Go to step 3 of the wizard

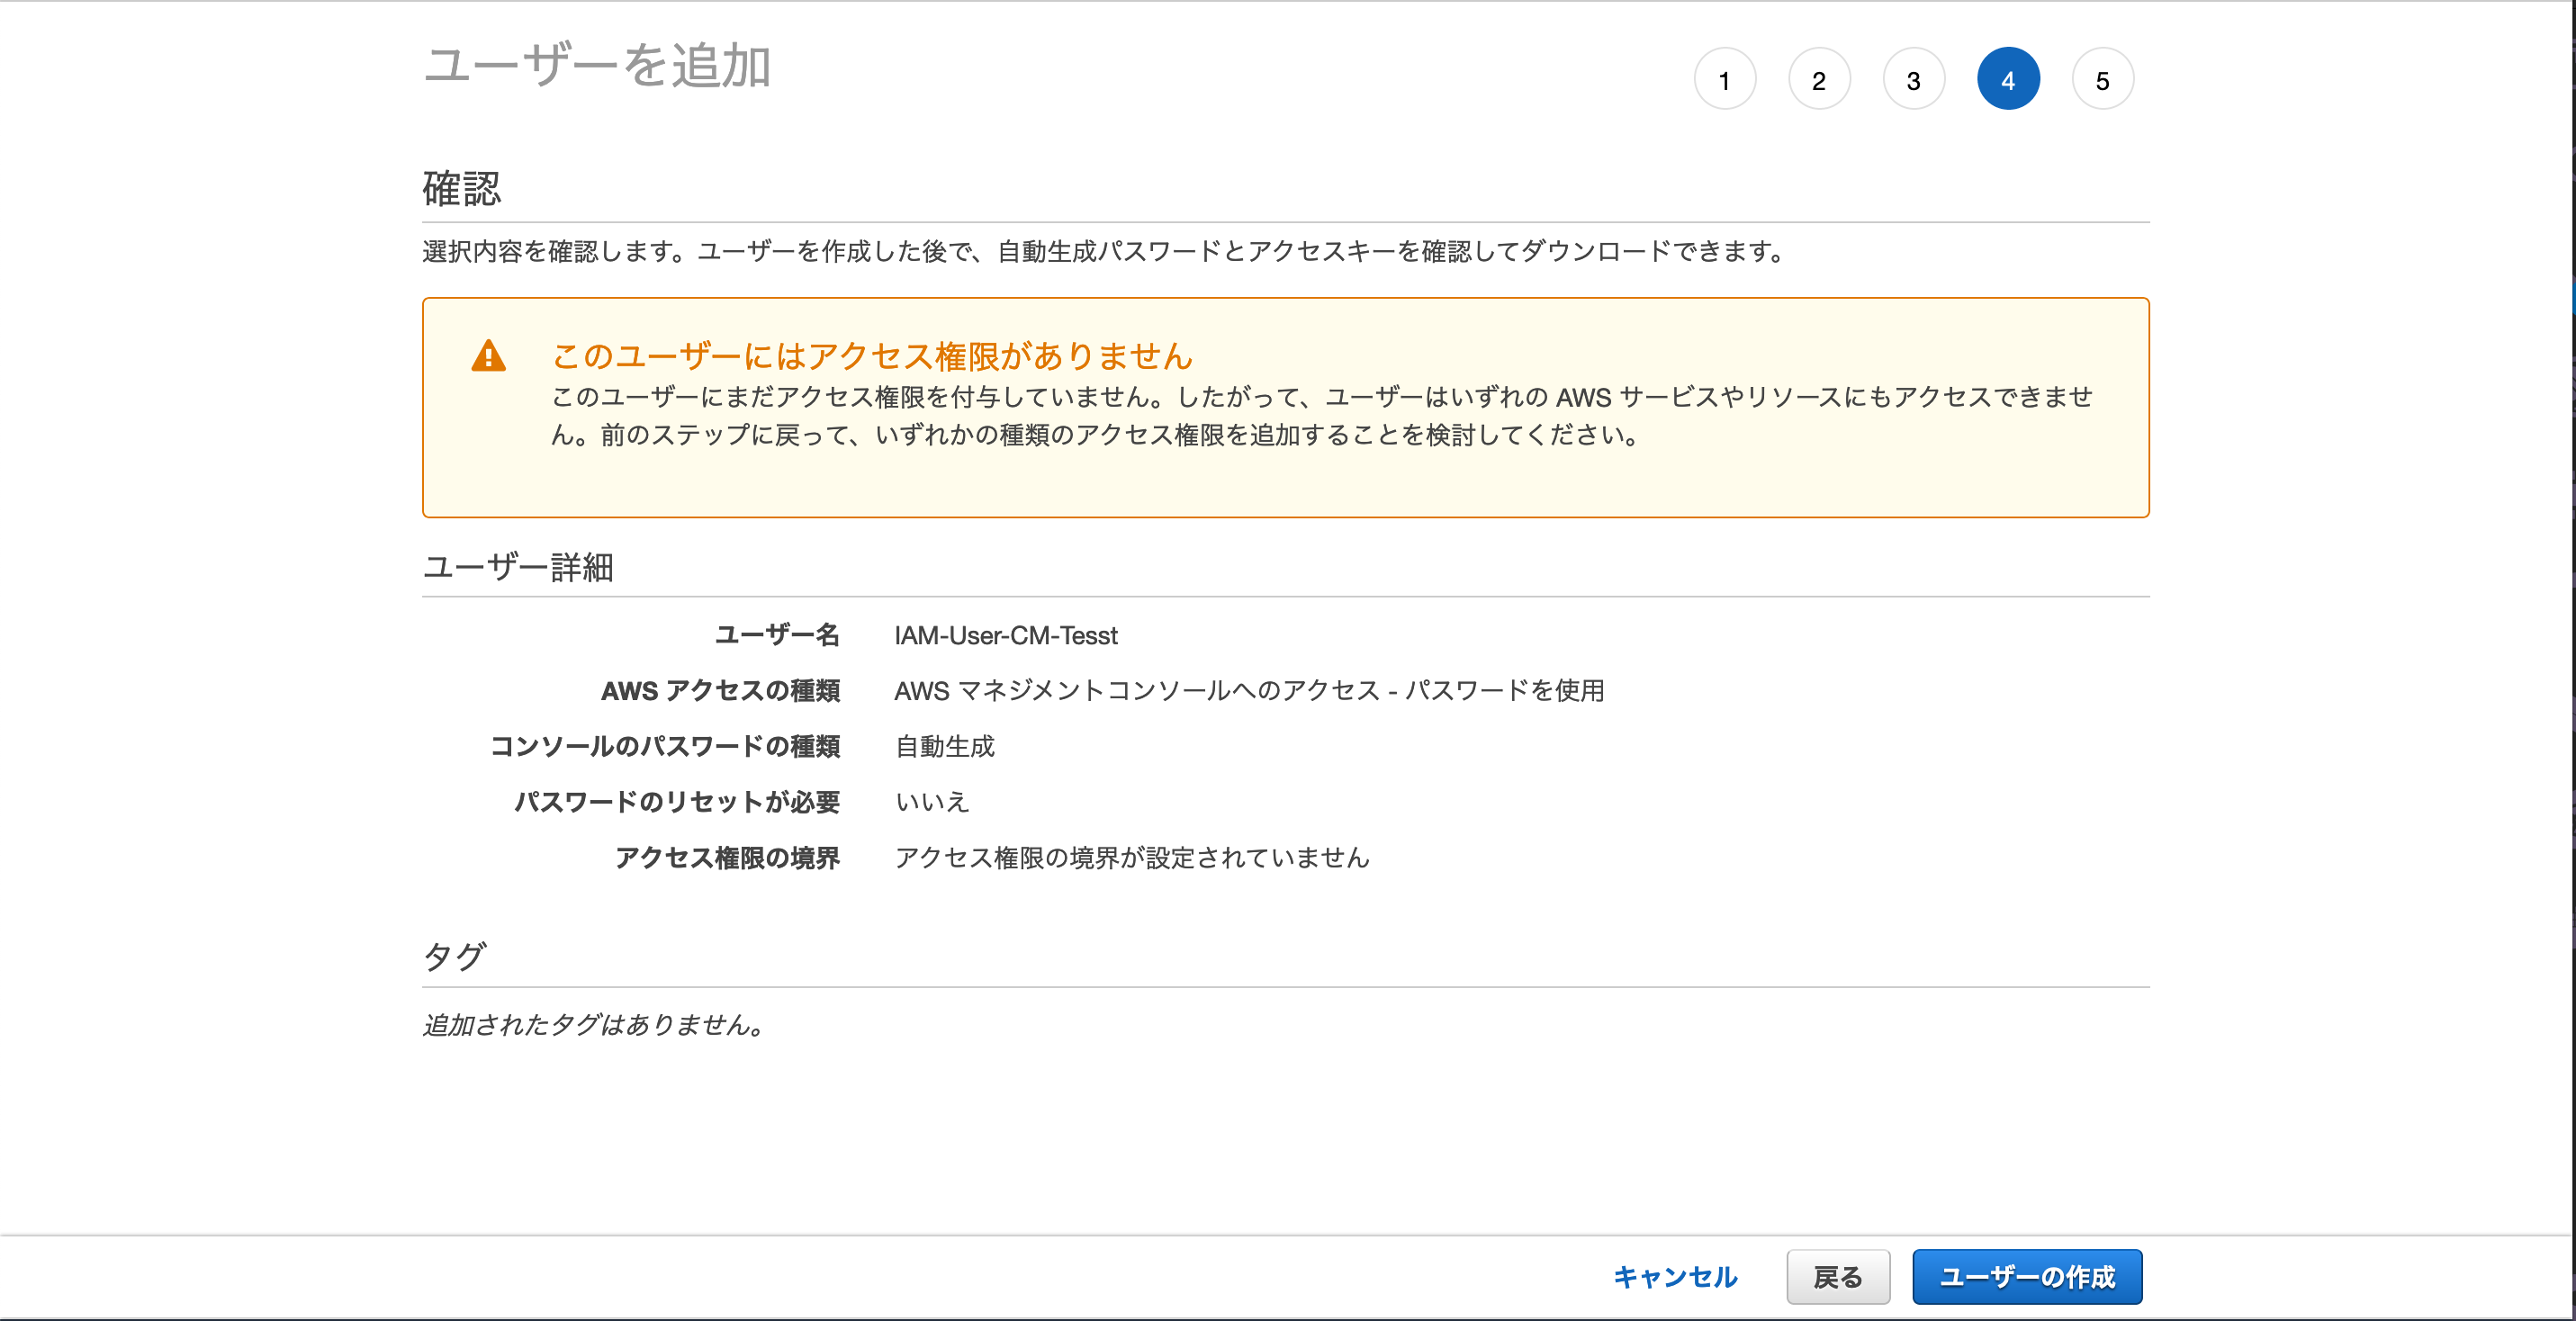1913,80
